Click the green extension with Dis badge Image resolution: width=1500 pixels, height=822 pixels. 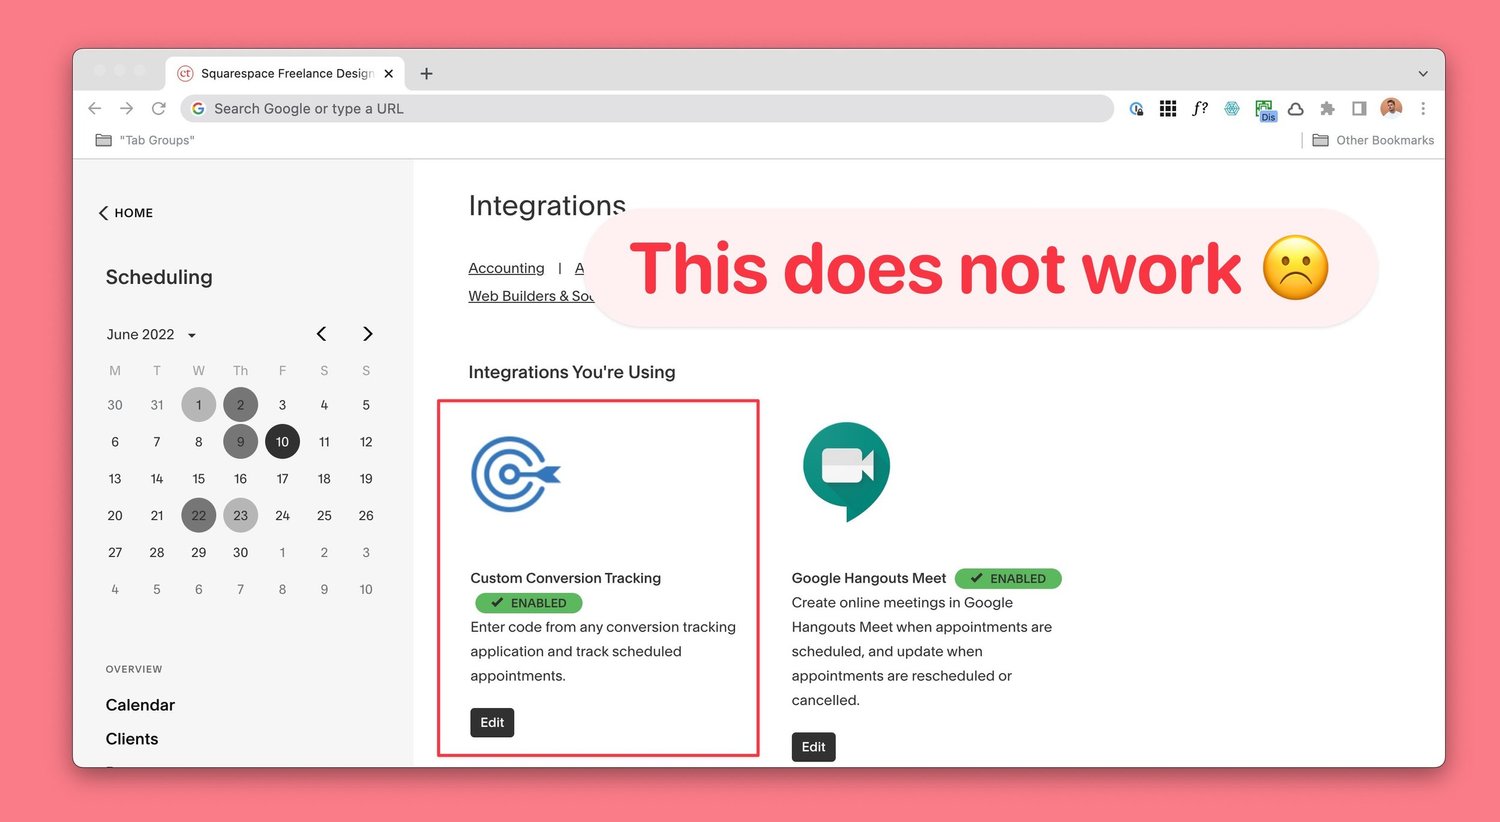[1265, 110]
